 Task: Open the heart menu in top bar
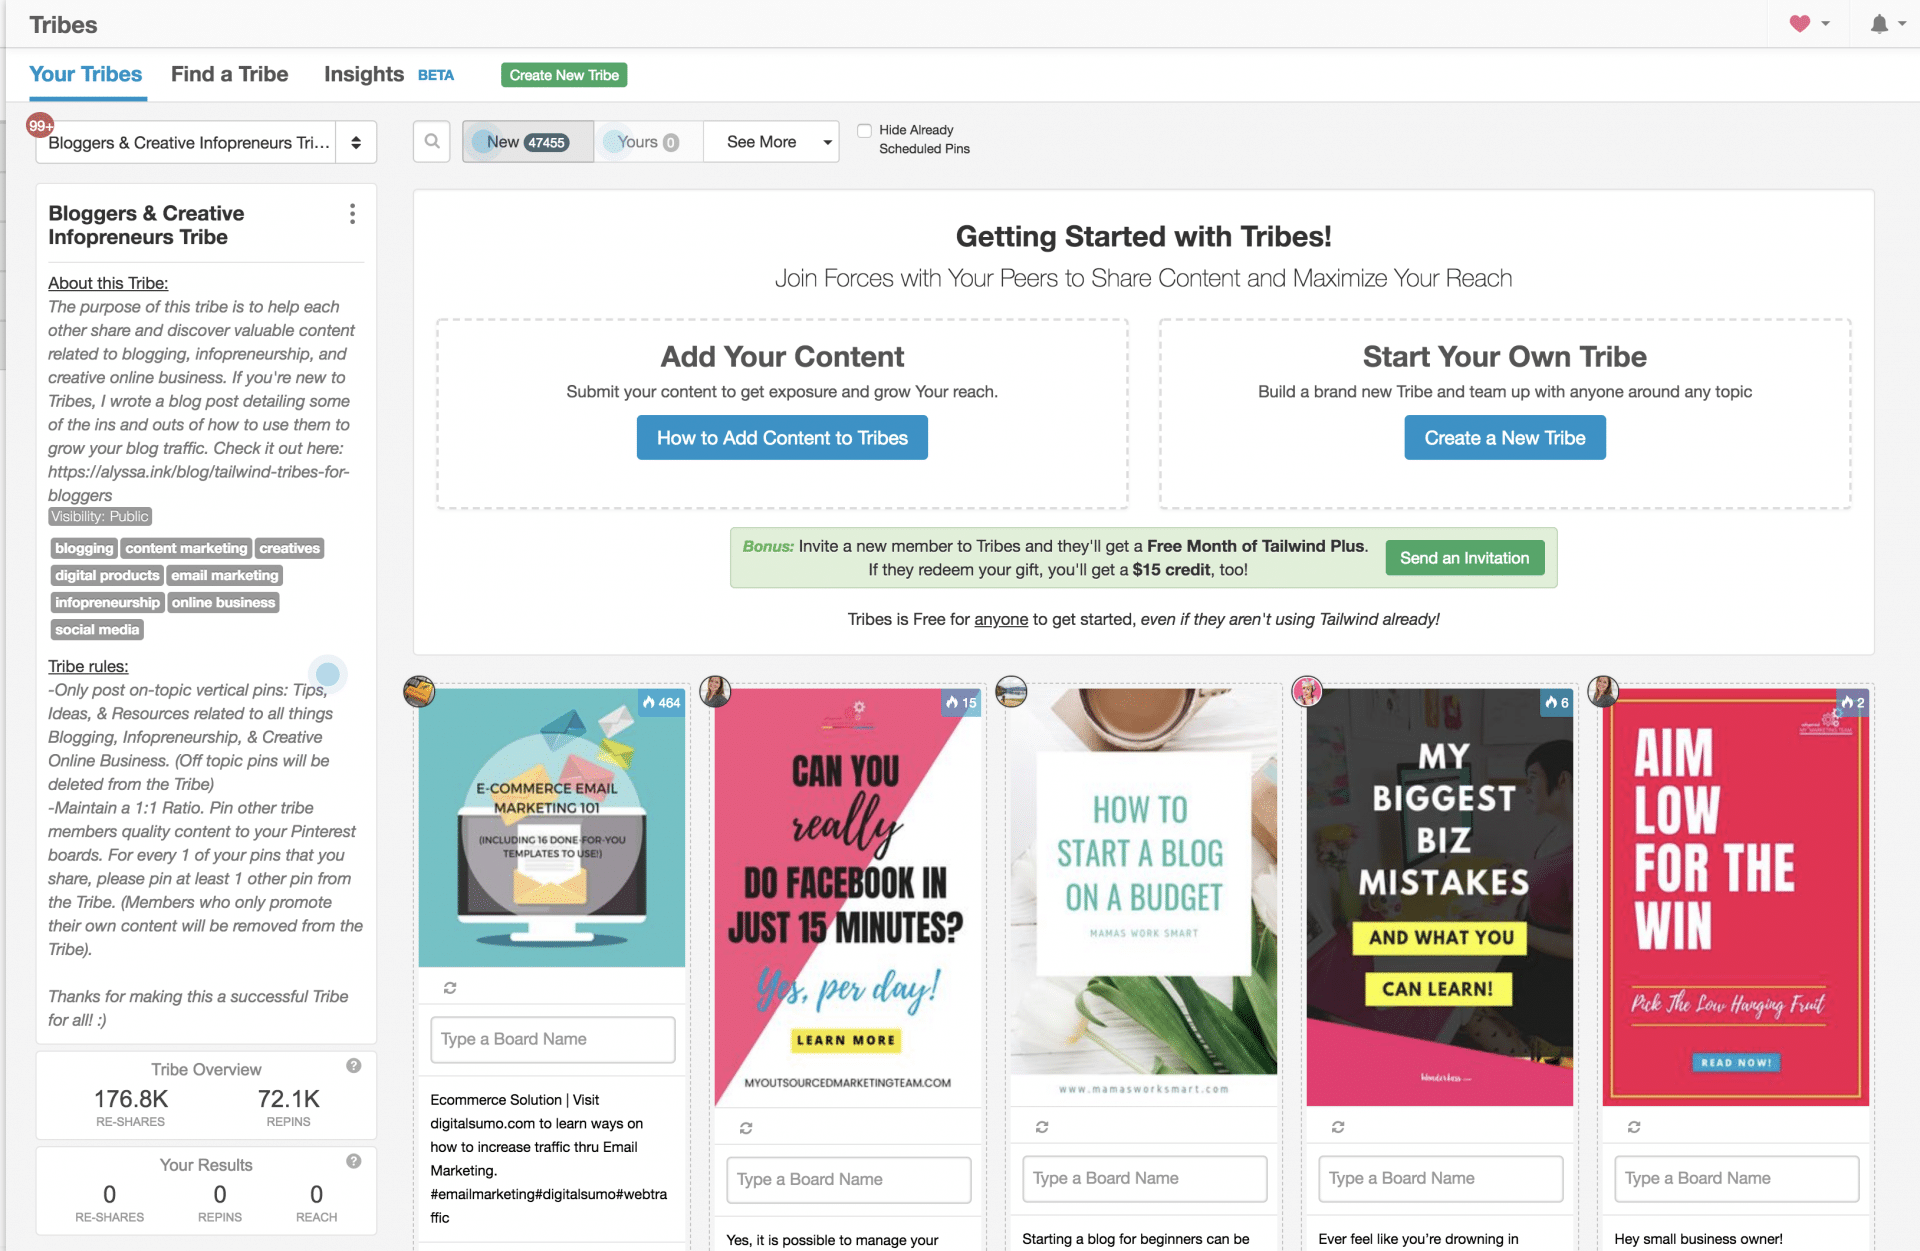point(1810,24)
